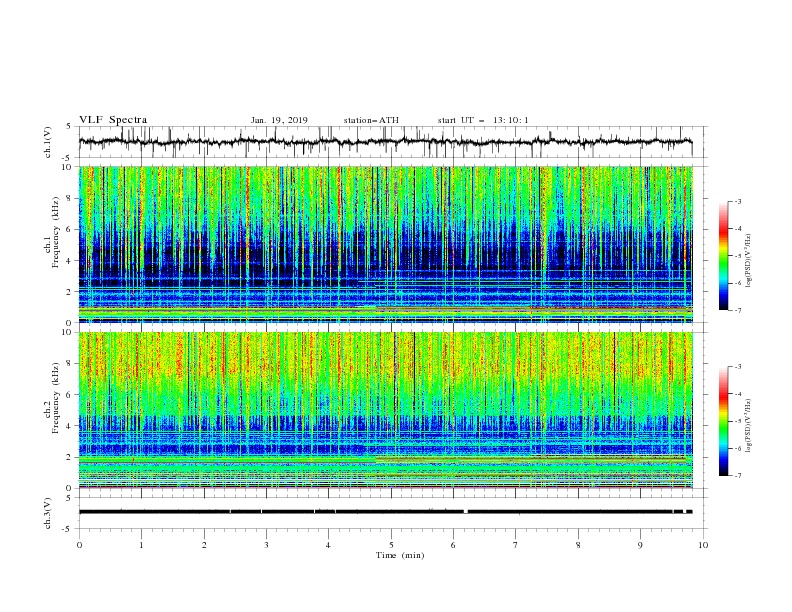Viewport: 792px width, 612px height.
Task: Click the "-7" tick on the ch.1 colorbar
Action: click(738, 310)
